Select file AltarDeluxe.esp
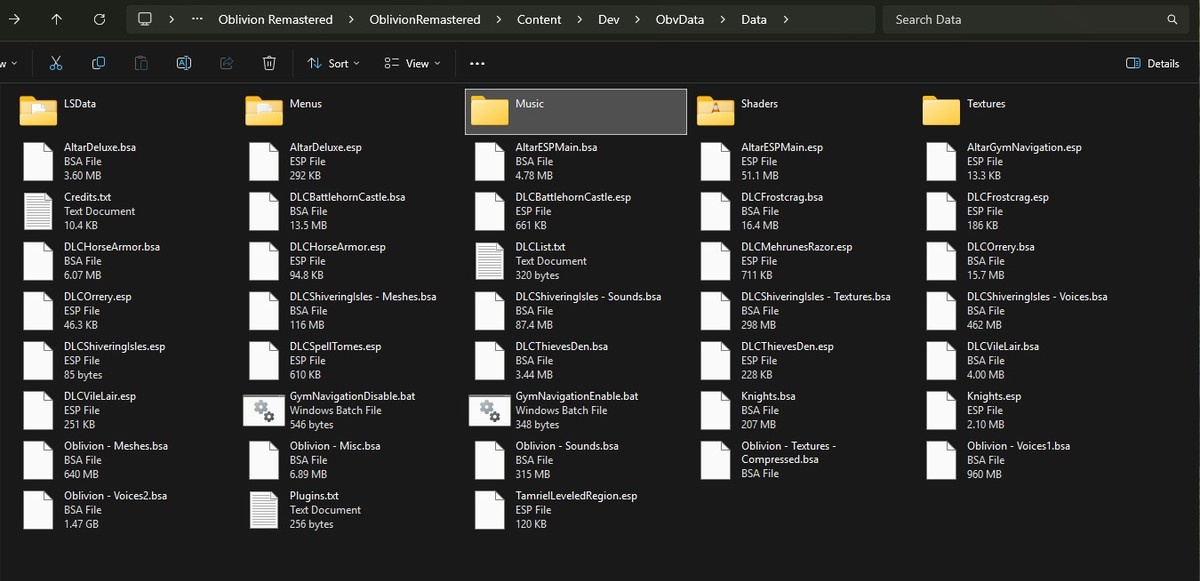Viewport: 1200px width, 581px height. pos(351,161)
